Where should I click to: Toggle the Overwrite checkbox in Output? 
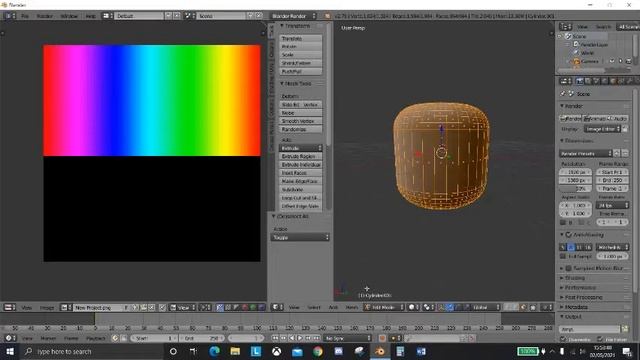tap(563, 339)
